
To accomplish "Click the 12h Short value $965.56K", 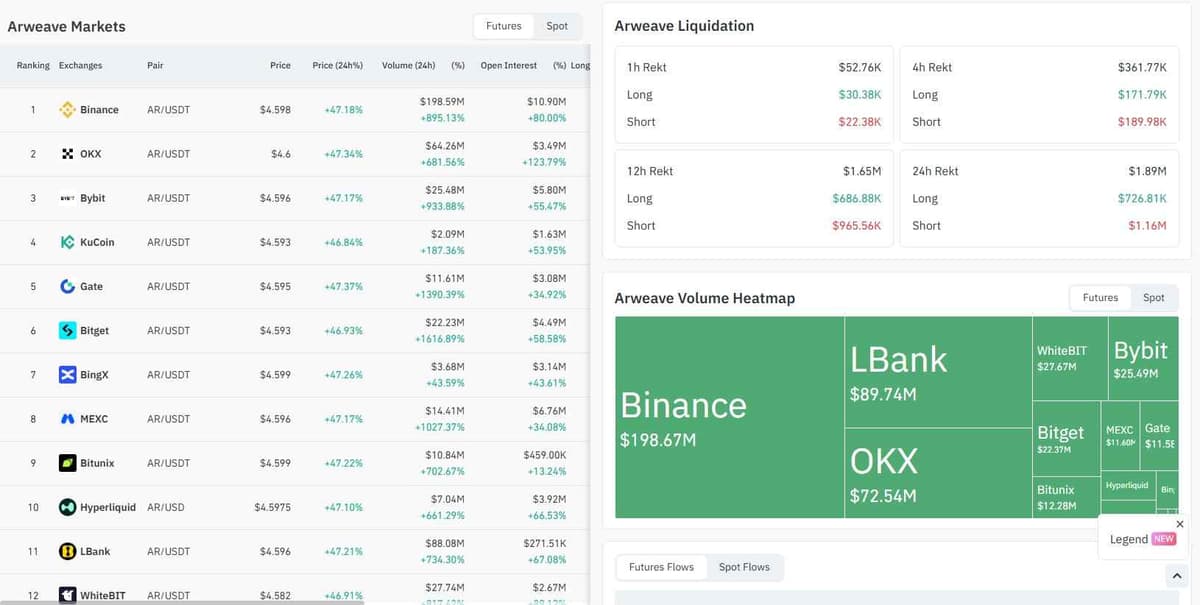I will 856,225.
